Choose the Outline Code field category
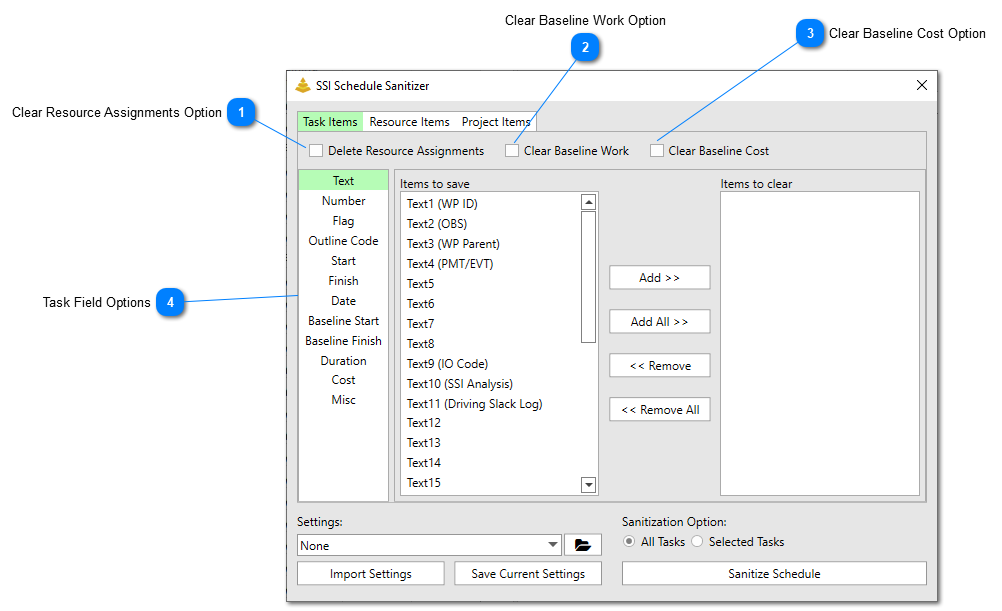The image size is (1002, 611). click(x=343, y=240)
